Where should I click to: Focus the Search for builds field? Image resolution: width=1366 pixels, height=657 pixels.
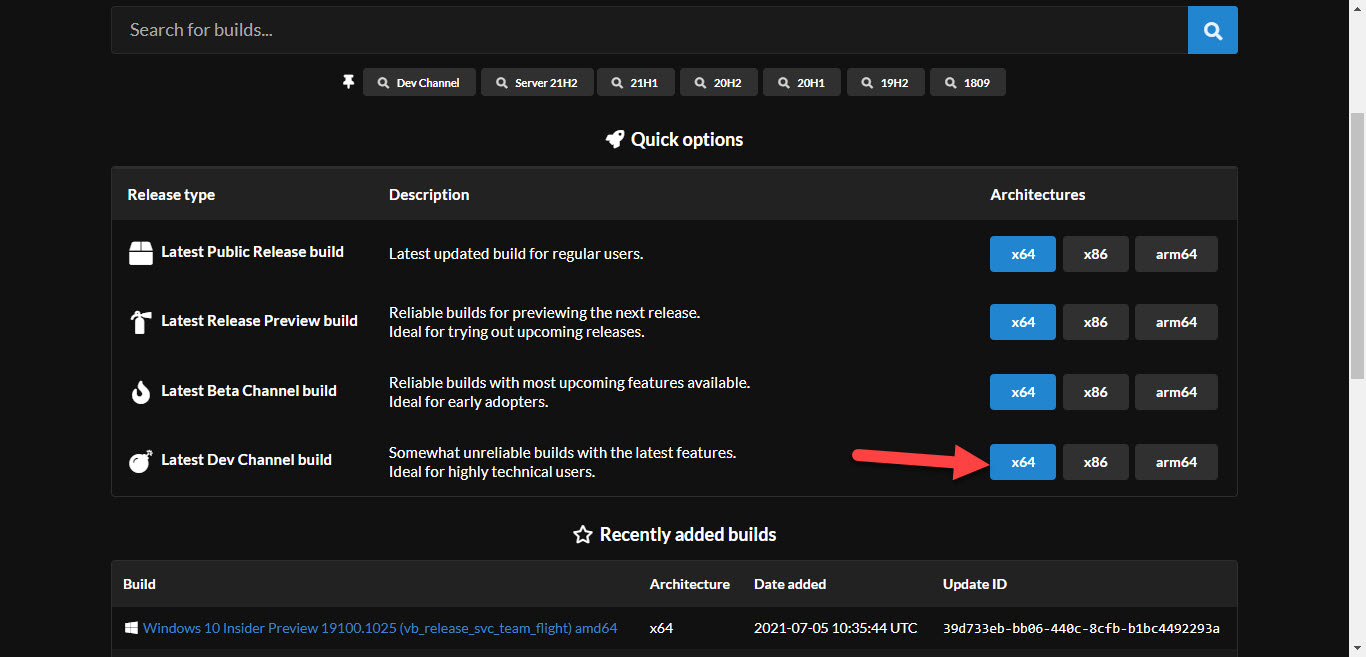click(x=648, y=30)
